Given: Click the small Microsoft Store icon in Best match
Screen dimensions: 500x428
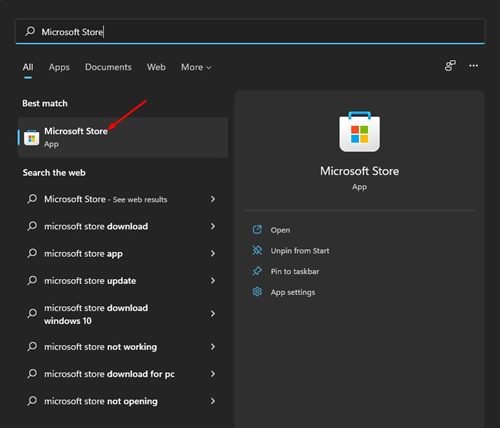Looking at the screenshot, I should point(32,137).
